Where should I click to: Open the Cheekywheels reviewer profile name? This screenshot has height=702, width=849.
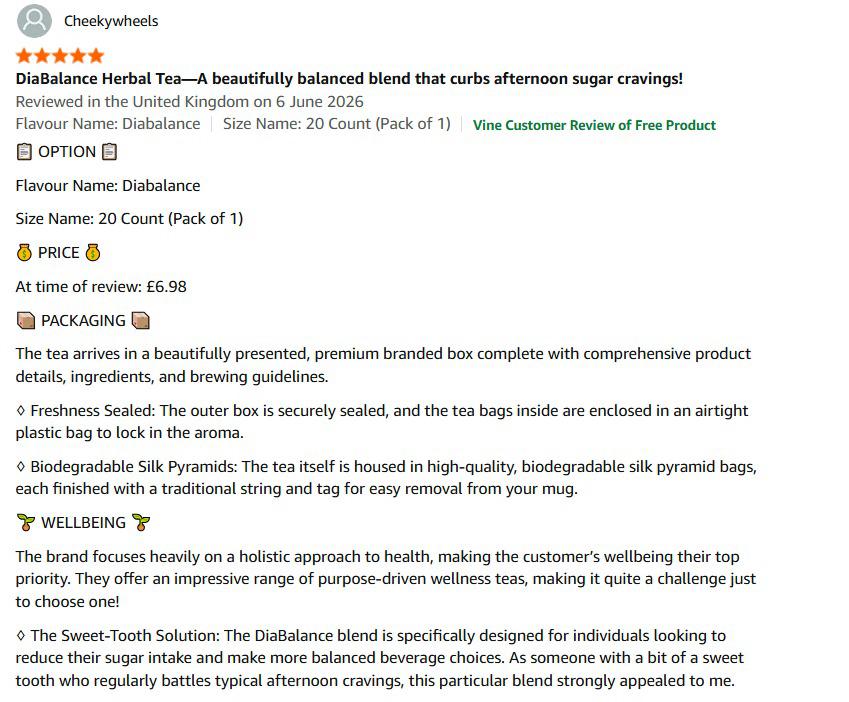tap(111, 21)
